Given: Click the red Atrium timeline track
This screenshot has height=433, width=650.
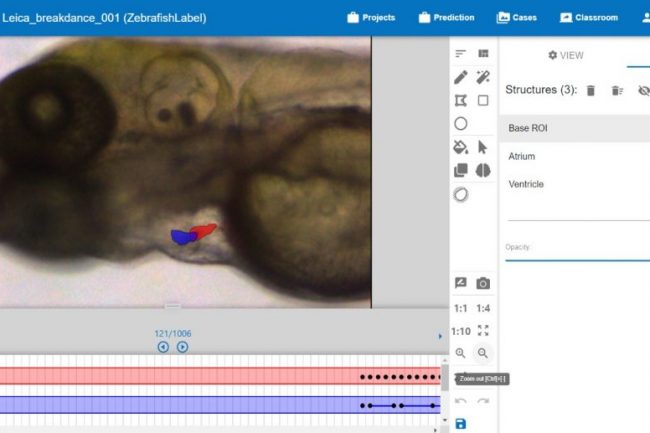Looking at the screenshot, I should (220, 376).
